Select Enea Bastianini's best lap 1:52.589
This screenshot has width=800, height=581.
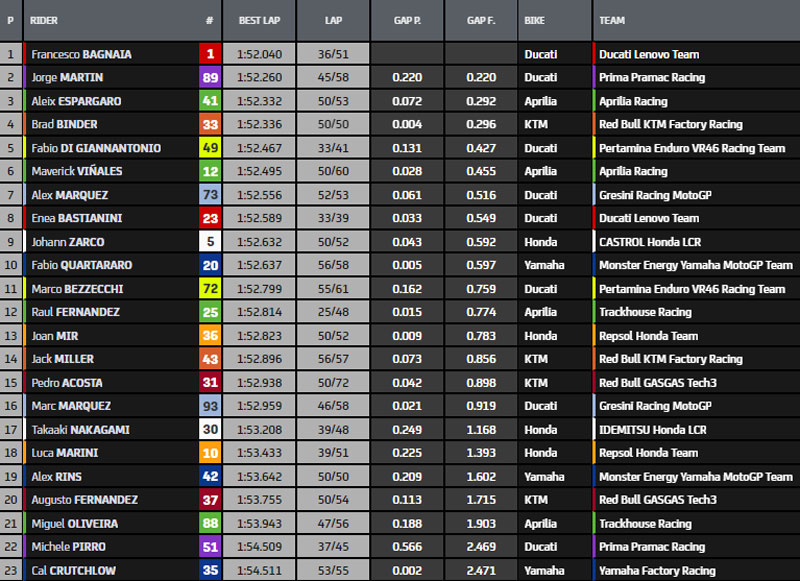[259, 218]
